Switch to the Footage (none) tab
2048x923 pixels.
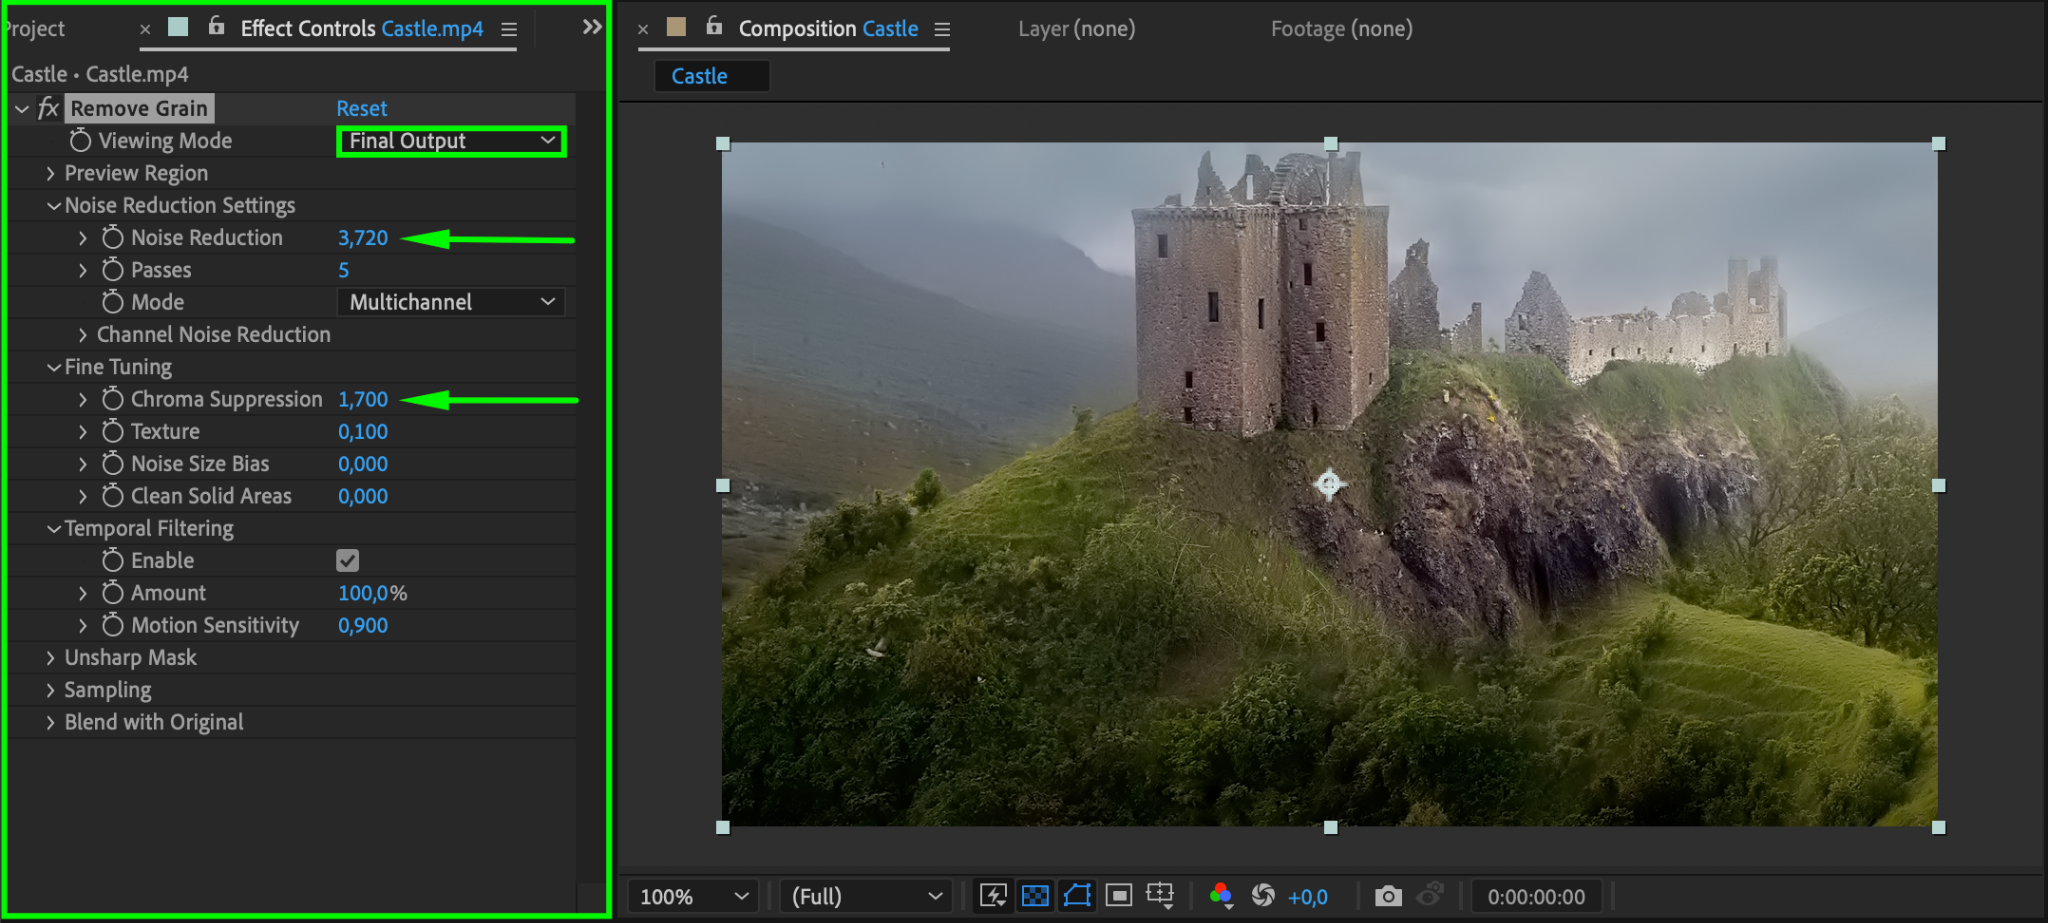1341,29
